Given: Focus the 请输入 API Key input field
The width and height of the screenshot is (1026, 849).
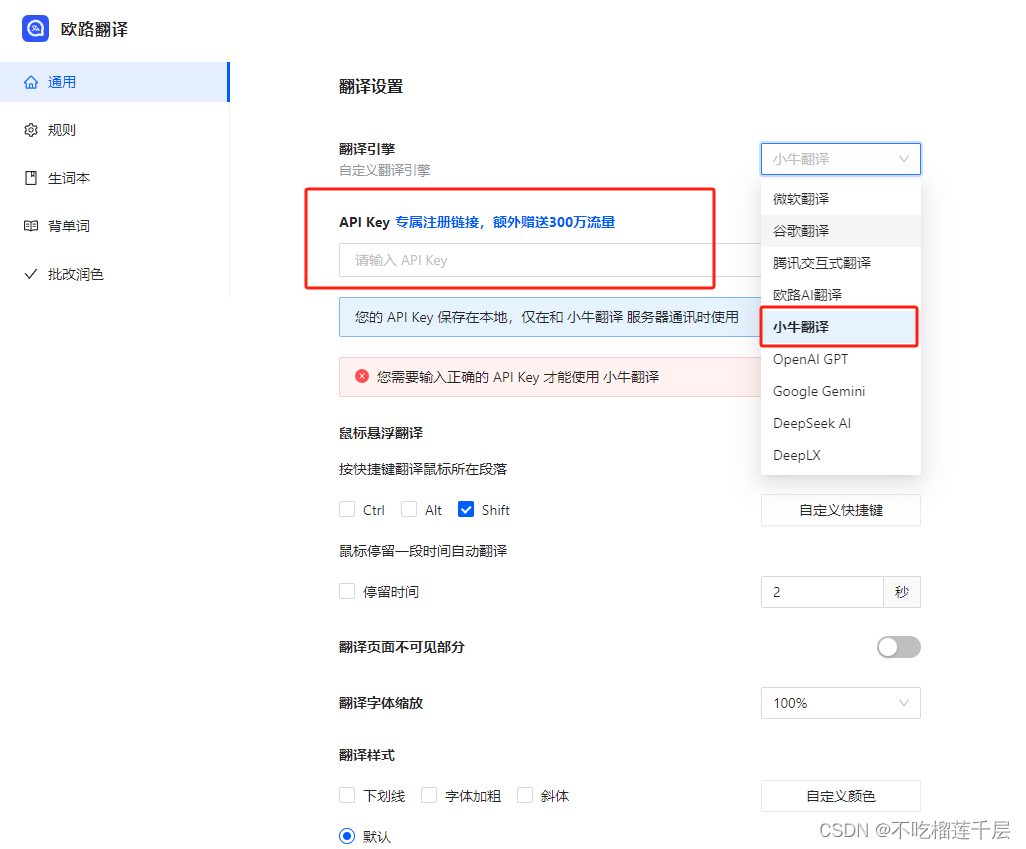Looking at the screenshot, I should coord(550,261).
